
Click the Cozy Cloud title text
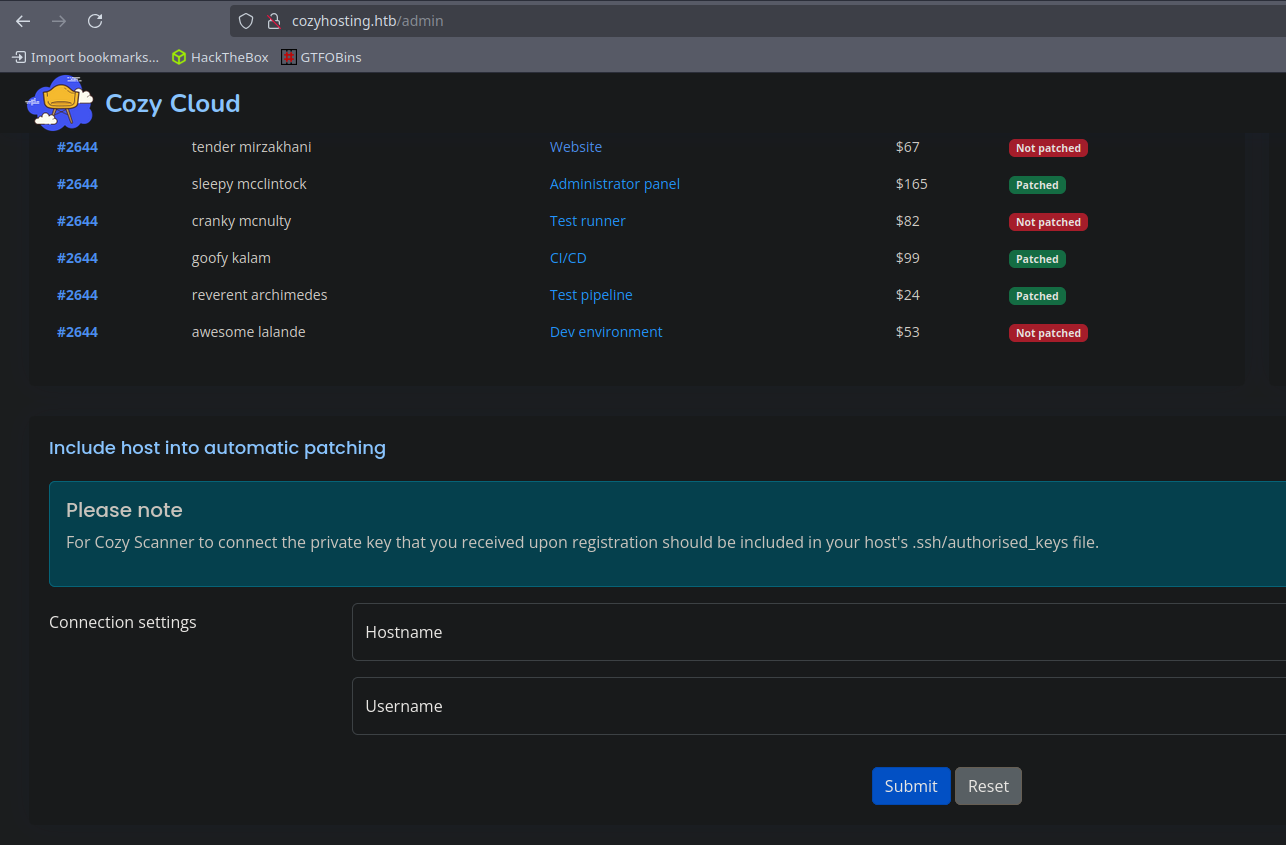pos(173,103)
